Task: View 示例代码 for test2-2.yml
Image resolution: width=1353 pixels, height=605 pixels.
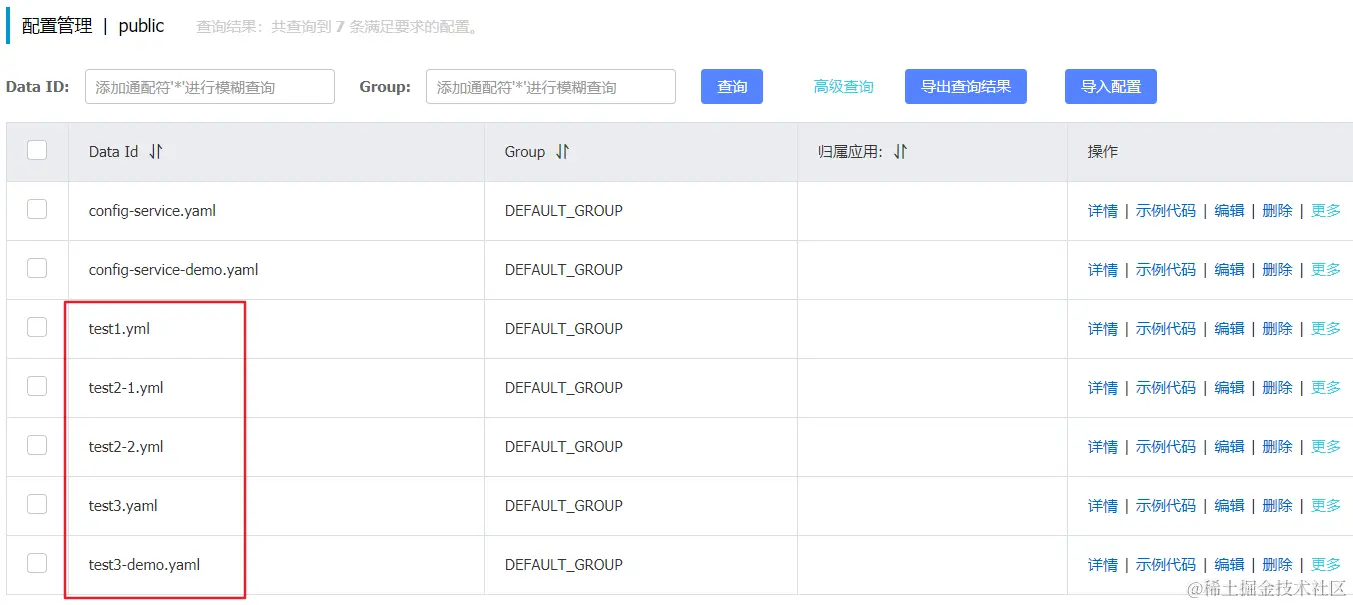Action: pyautogui.click(x=1165, y=447)
